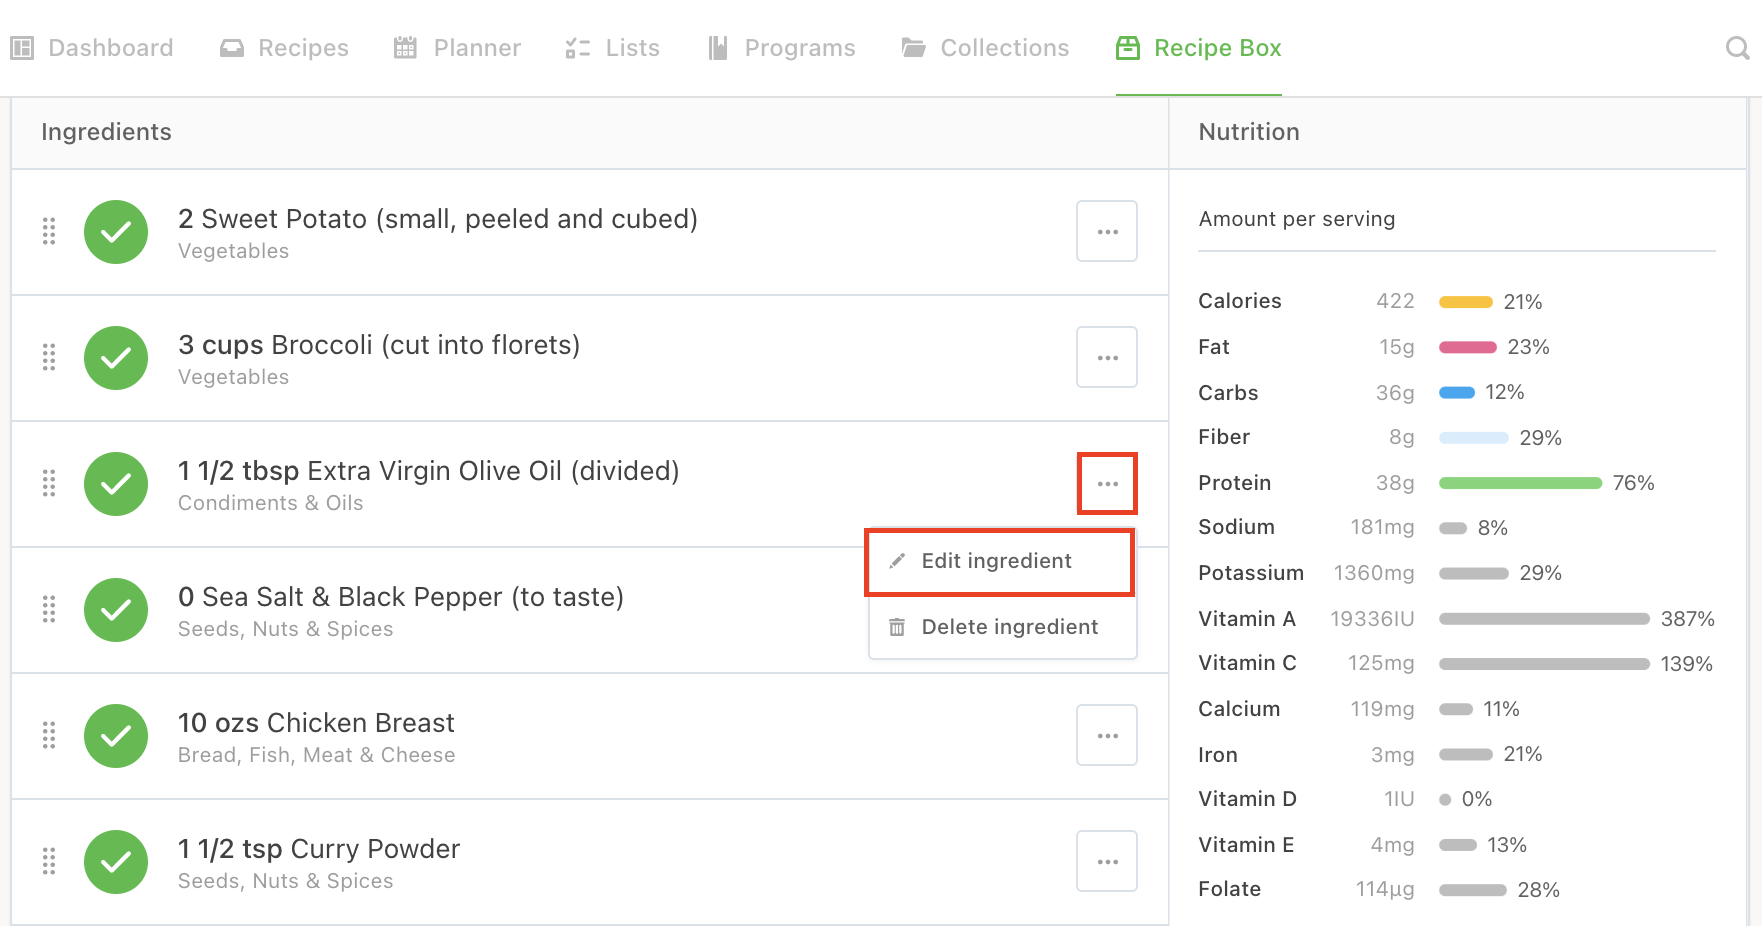Open options menu for Curry Powder
This screenshot has height=926, width=1762.
click(x=1107, y=861)
